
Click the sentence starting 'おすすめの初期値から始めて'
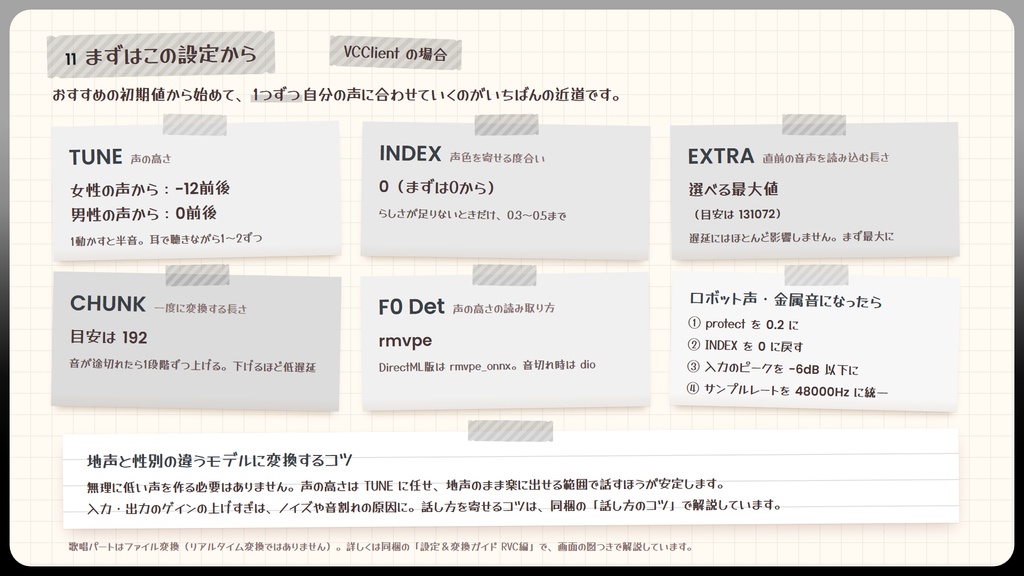(336, 95)
